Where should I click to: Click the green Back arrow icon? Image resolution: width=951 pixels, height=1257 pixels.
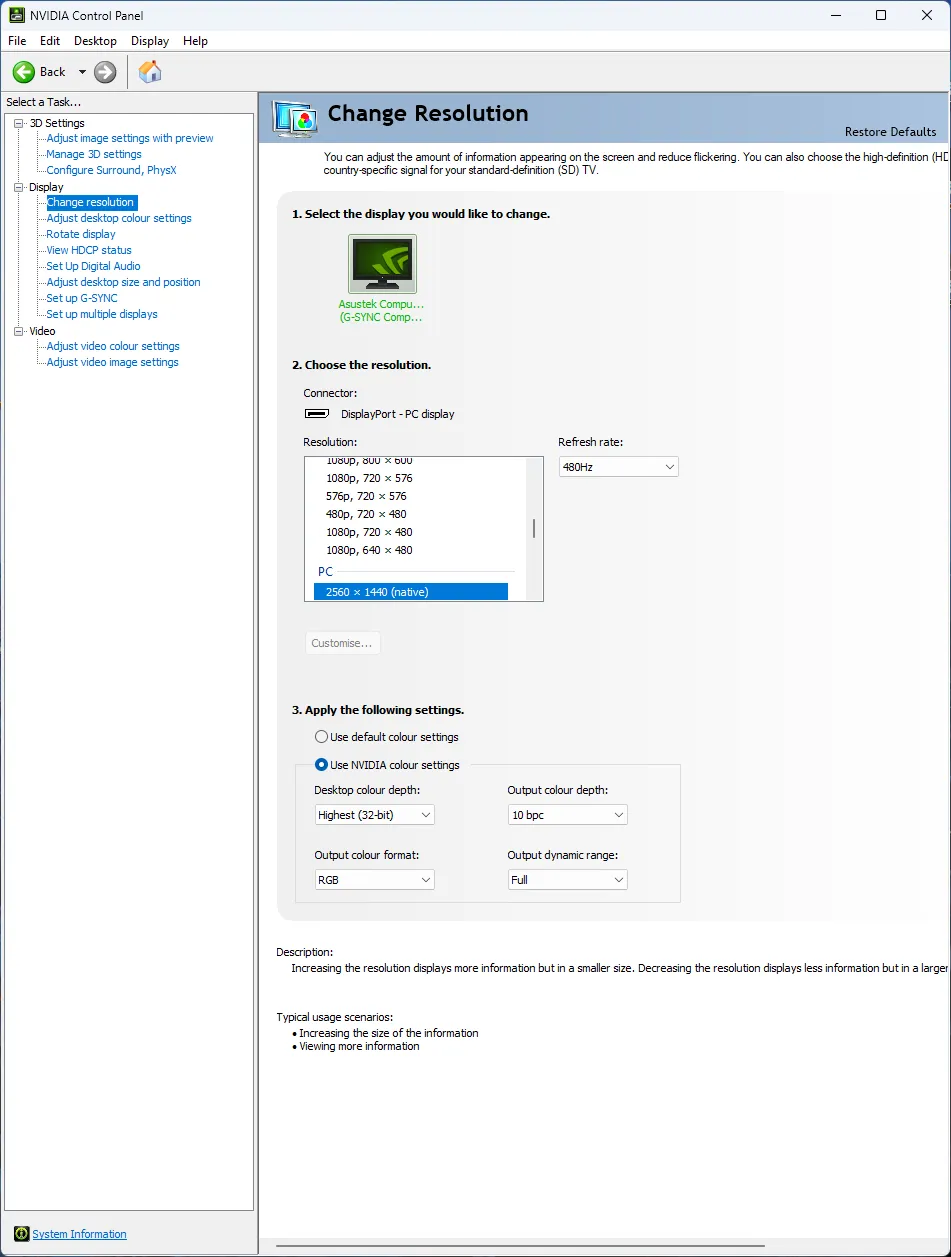point(24,72)
